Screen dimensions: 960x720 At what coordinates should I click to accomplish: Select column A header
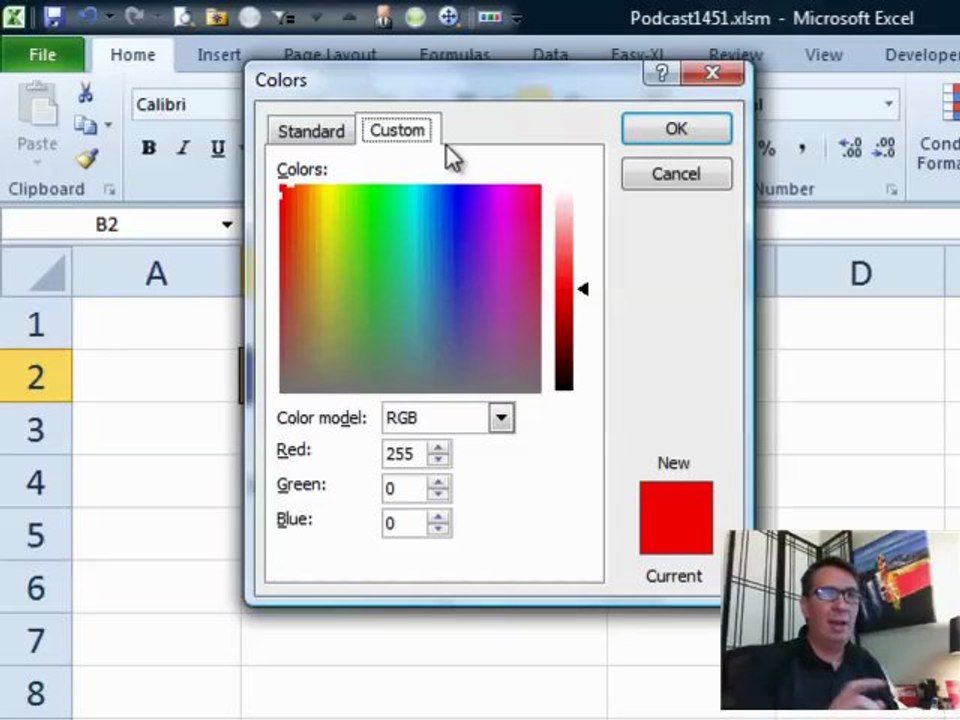pyautogui.click(x=157, y=272)
